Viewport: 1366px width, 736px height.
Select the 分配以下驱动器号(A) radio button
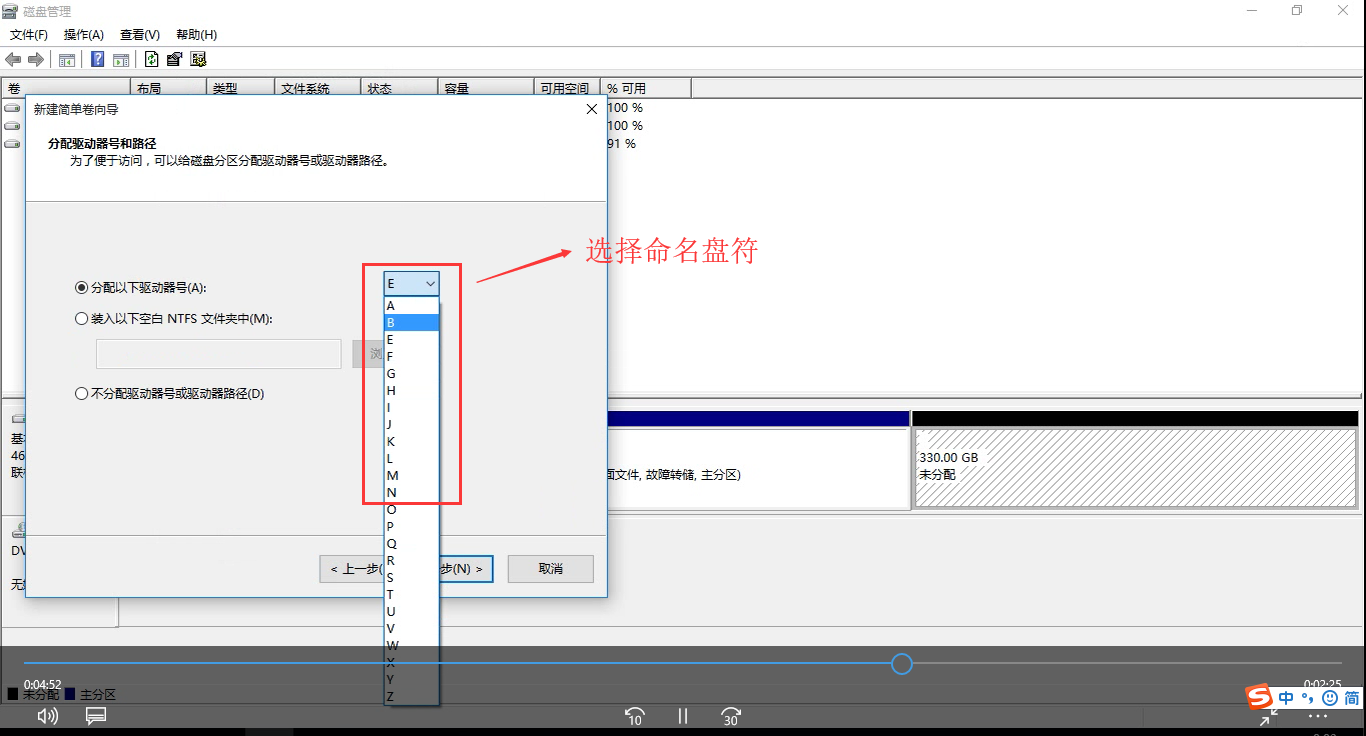point(81,287)
